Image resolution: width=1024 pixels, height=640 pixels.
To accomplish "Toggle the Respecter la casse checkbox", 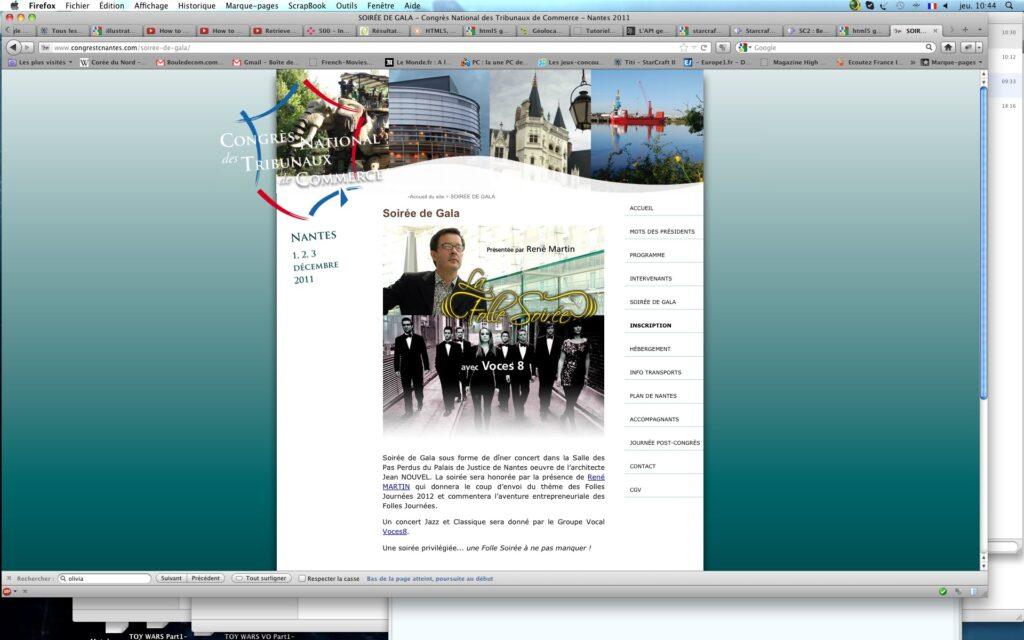I will (302, 579).
